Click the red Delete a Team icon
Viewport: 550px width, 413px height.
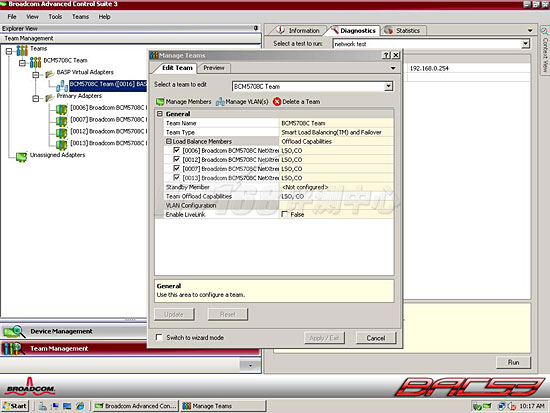277,102
